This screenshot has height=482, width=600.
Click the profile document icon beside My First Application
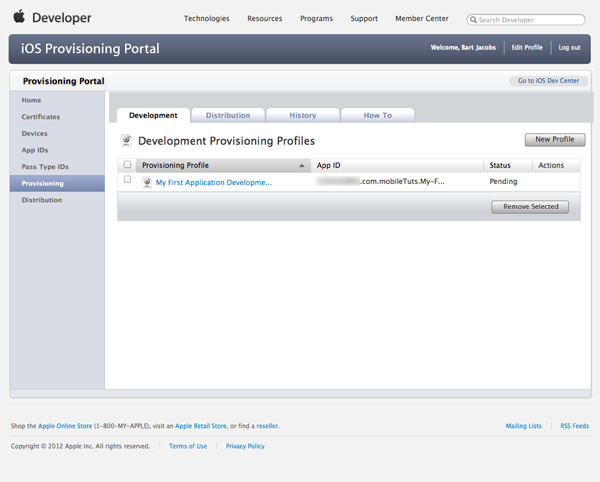point(147,182)
